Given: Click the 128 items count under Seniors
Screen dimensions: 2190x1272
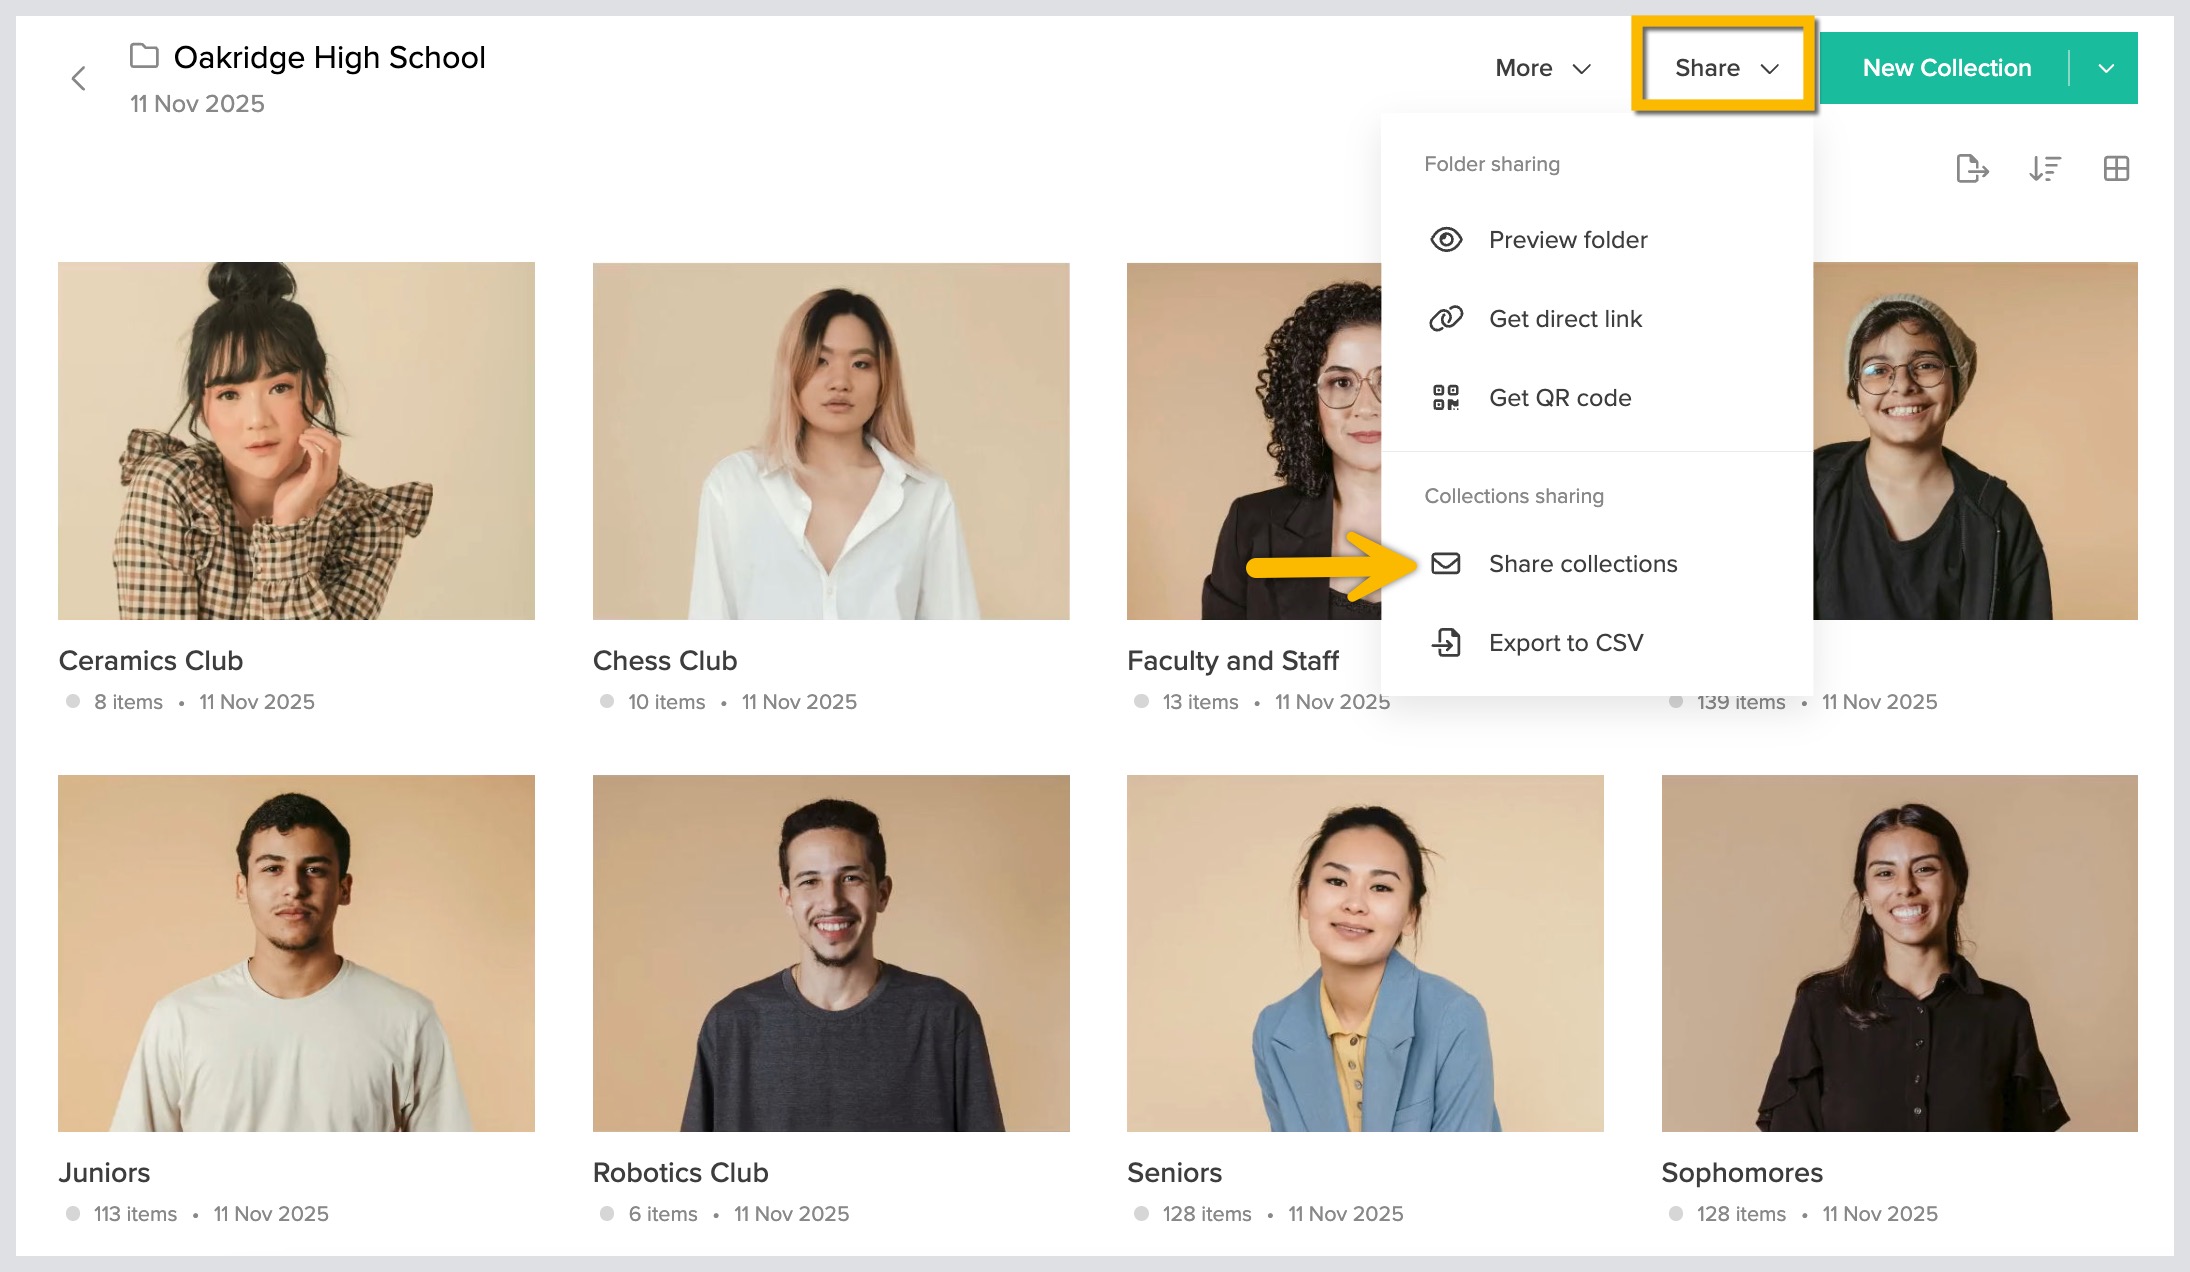Looking at the screenshot, I should 1207,1214.
